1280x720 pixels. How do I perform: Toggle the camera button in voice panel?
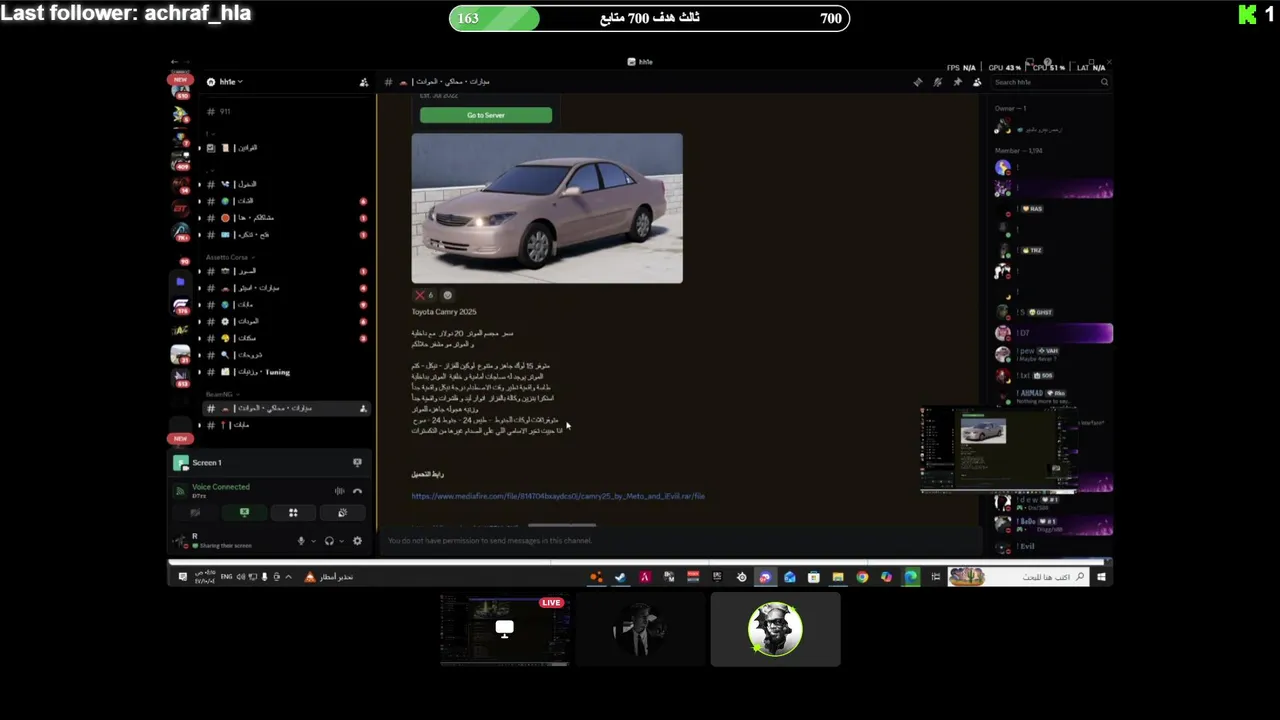pyautogui.click(x=195, y=513)
